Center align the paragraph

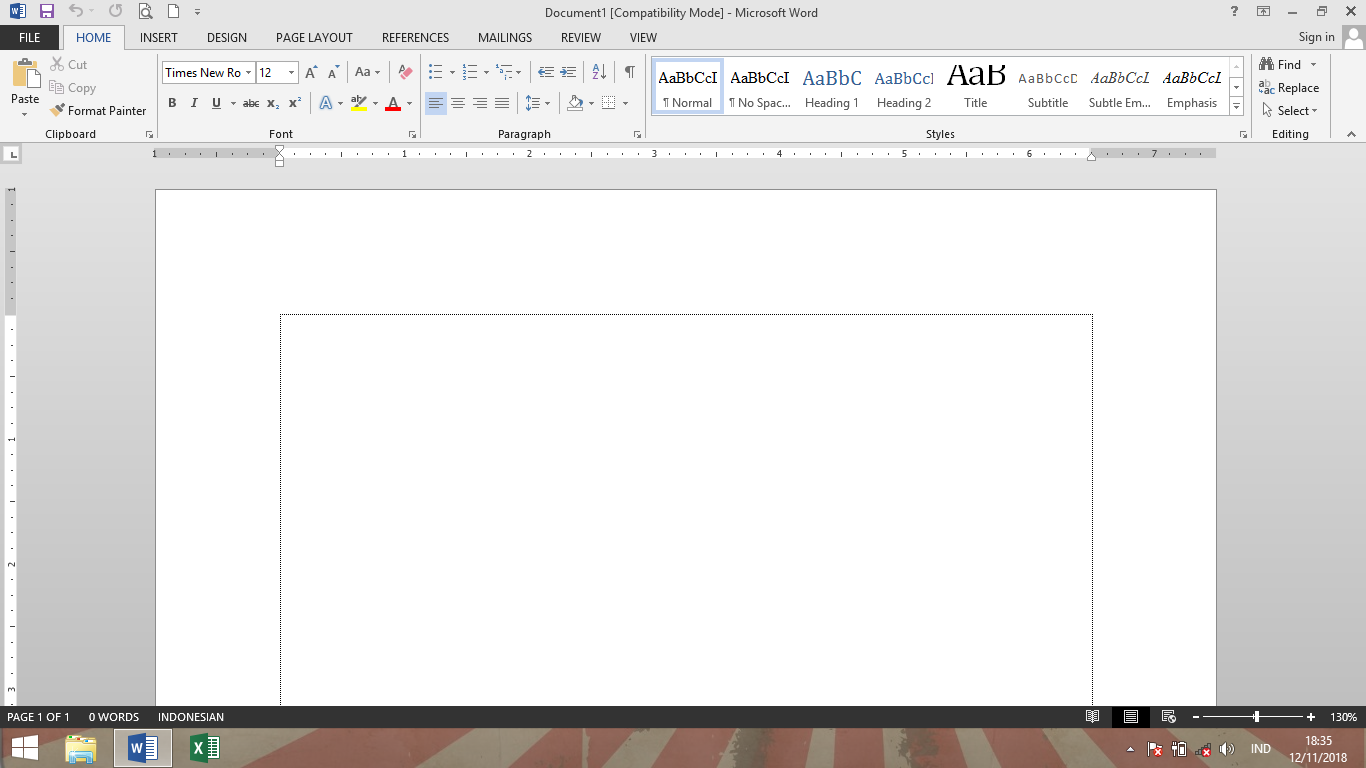click(x=458, y=103)
